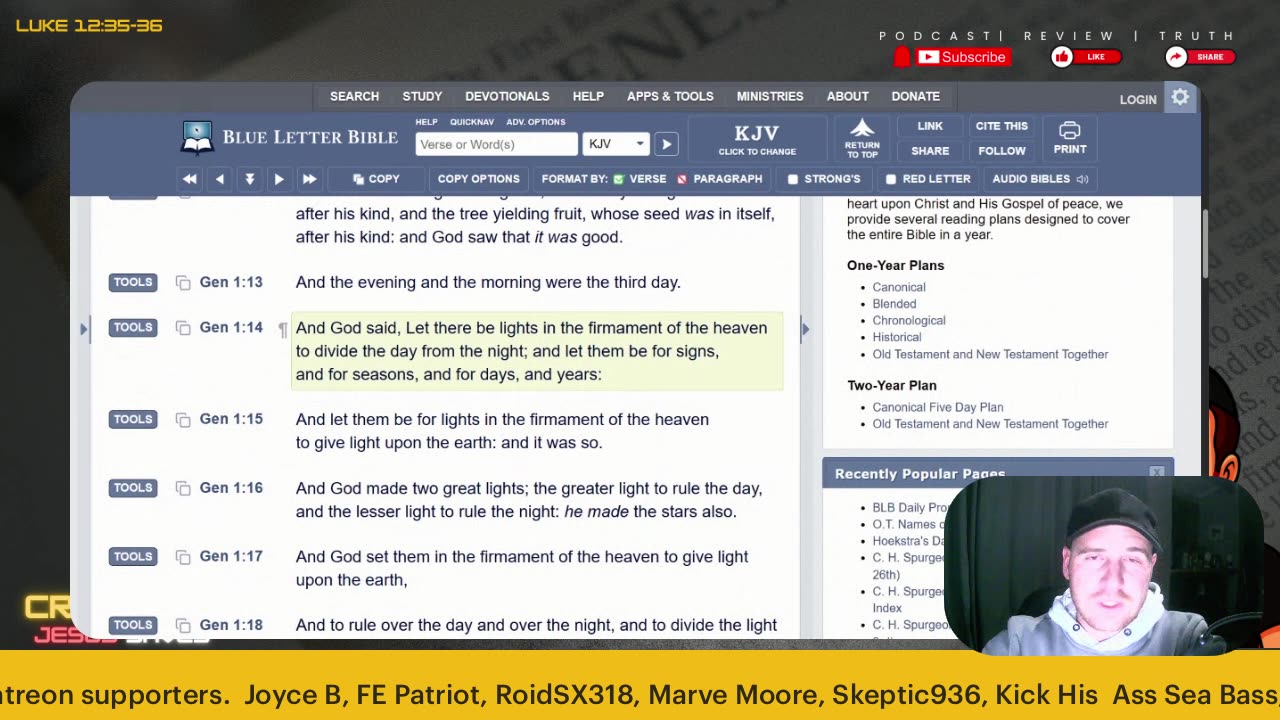Open the Historical reading plan link
1280x720 pixels.
(896, 337)
